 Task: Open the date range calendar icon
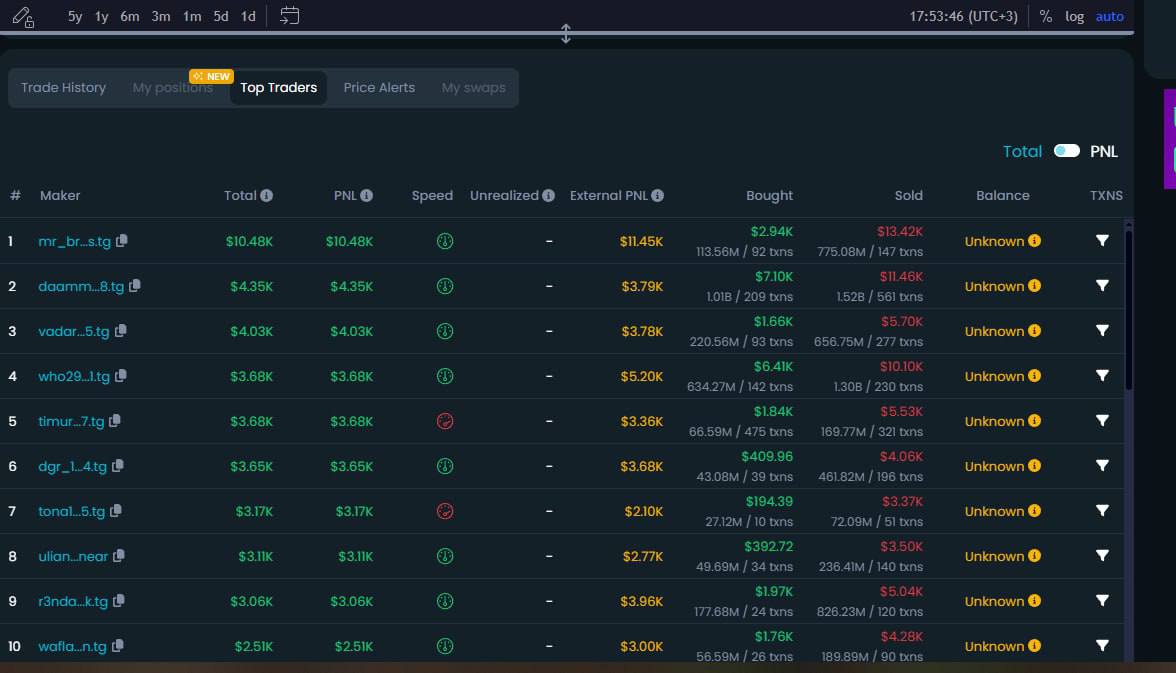tap(289, 16)
